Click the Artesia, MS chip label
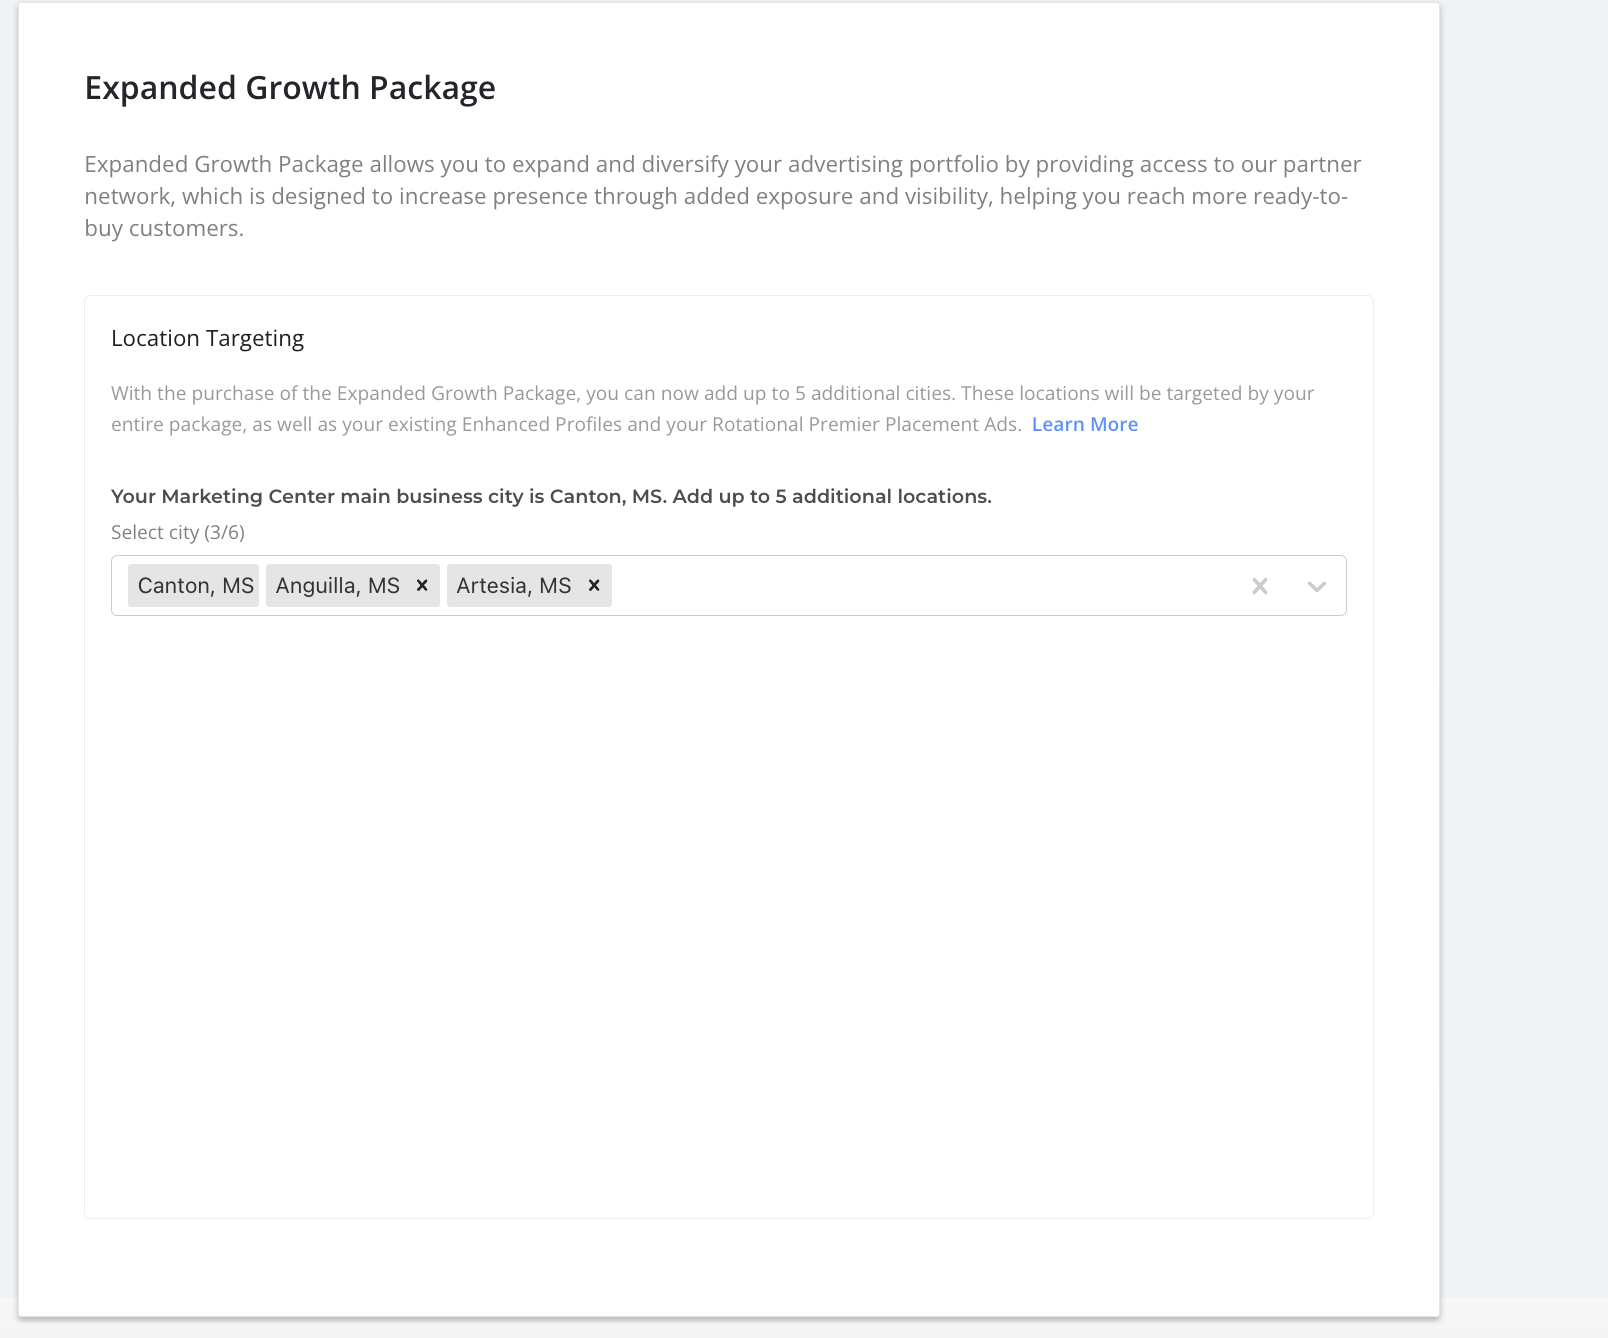The width and height of the screenshot is (1608, 1338). click(513, 586)
